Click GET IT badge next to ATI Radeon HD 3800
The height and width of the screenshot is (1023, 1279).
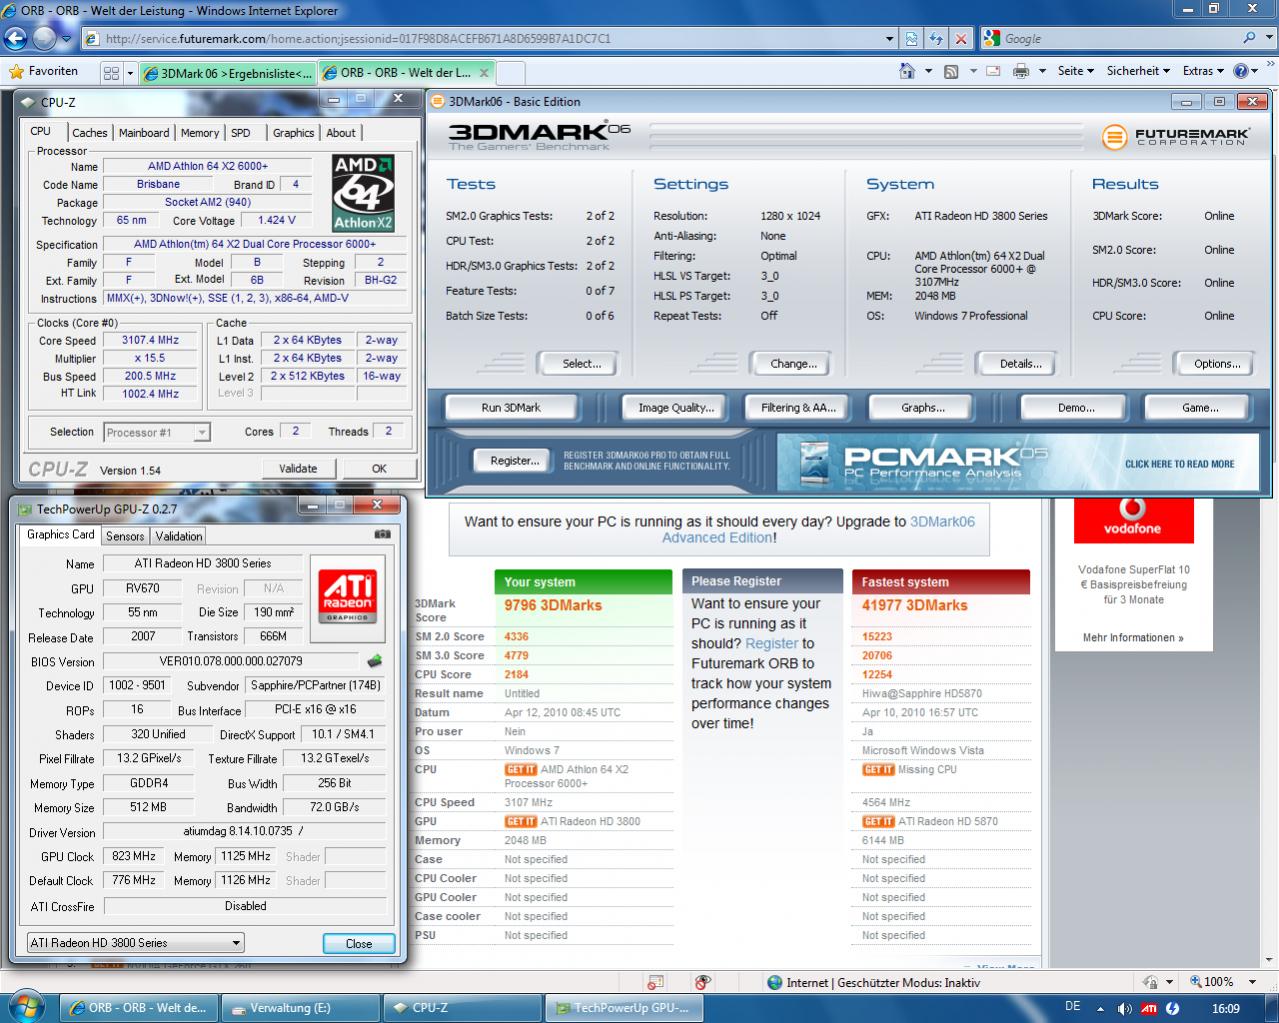click(520, 821)
